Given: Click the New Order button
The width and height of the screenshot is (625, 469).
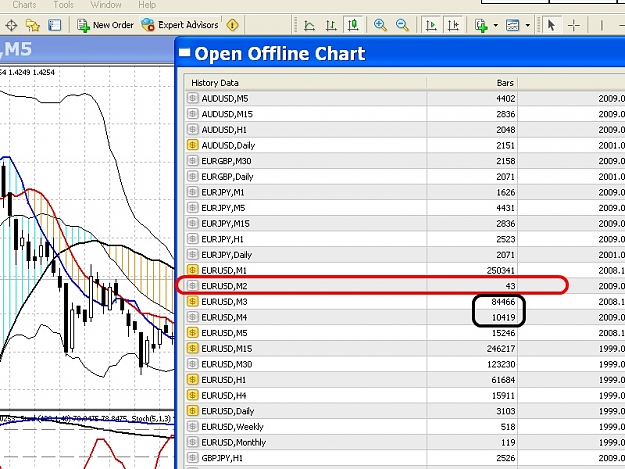Looking at the screenshot, I should 105,25.
